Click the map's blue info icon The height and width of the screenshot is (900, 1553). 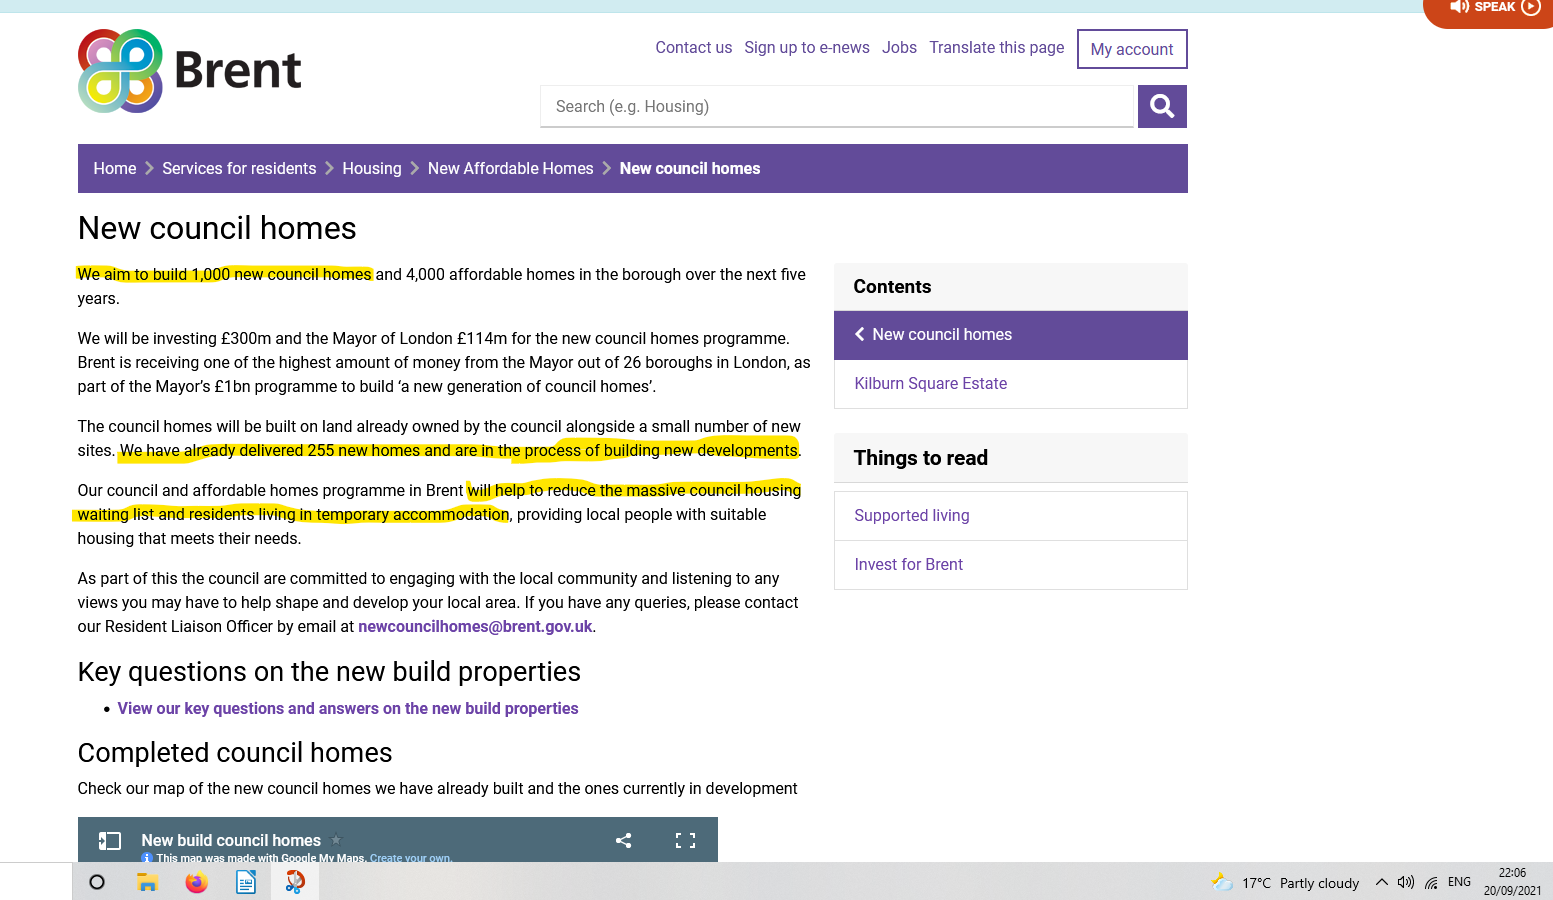(146, 857)
